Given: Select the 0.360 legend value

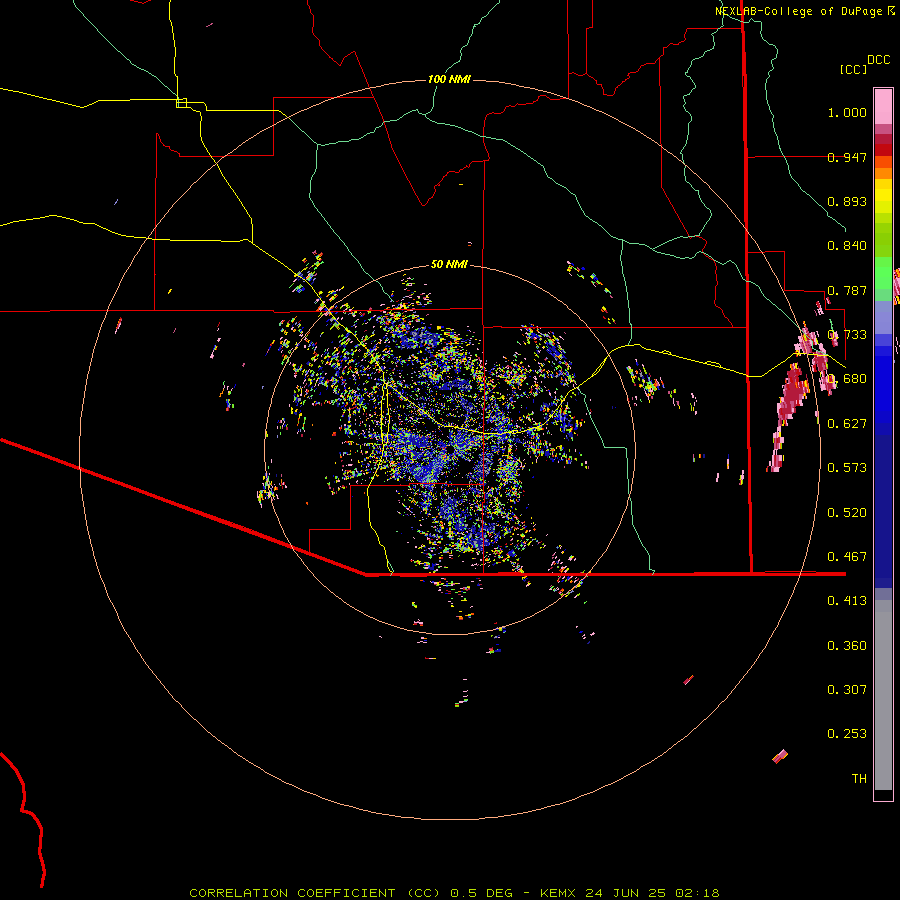Looking at the screenshot, I should 847,646.
